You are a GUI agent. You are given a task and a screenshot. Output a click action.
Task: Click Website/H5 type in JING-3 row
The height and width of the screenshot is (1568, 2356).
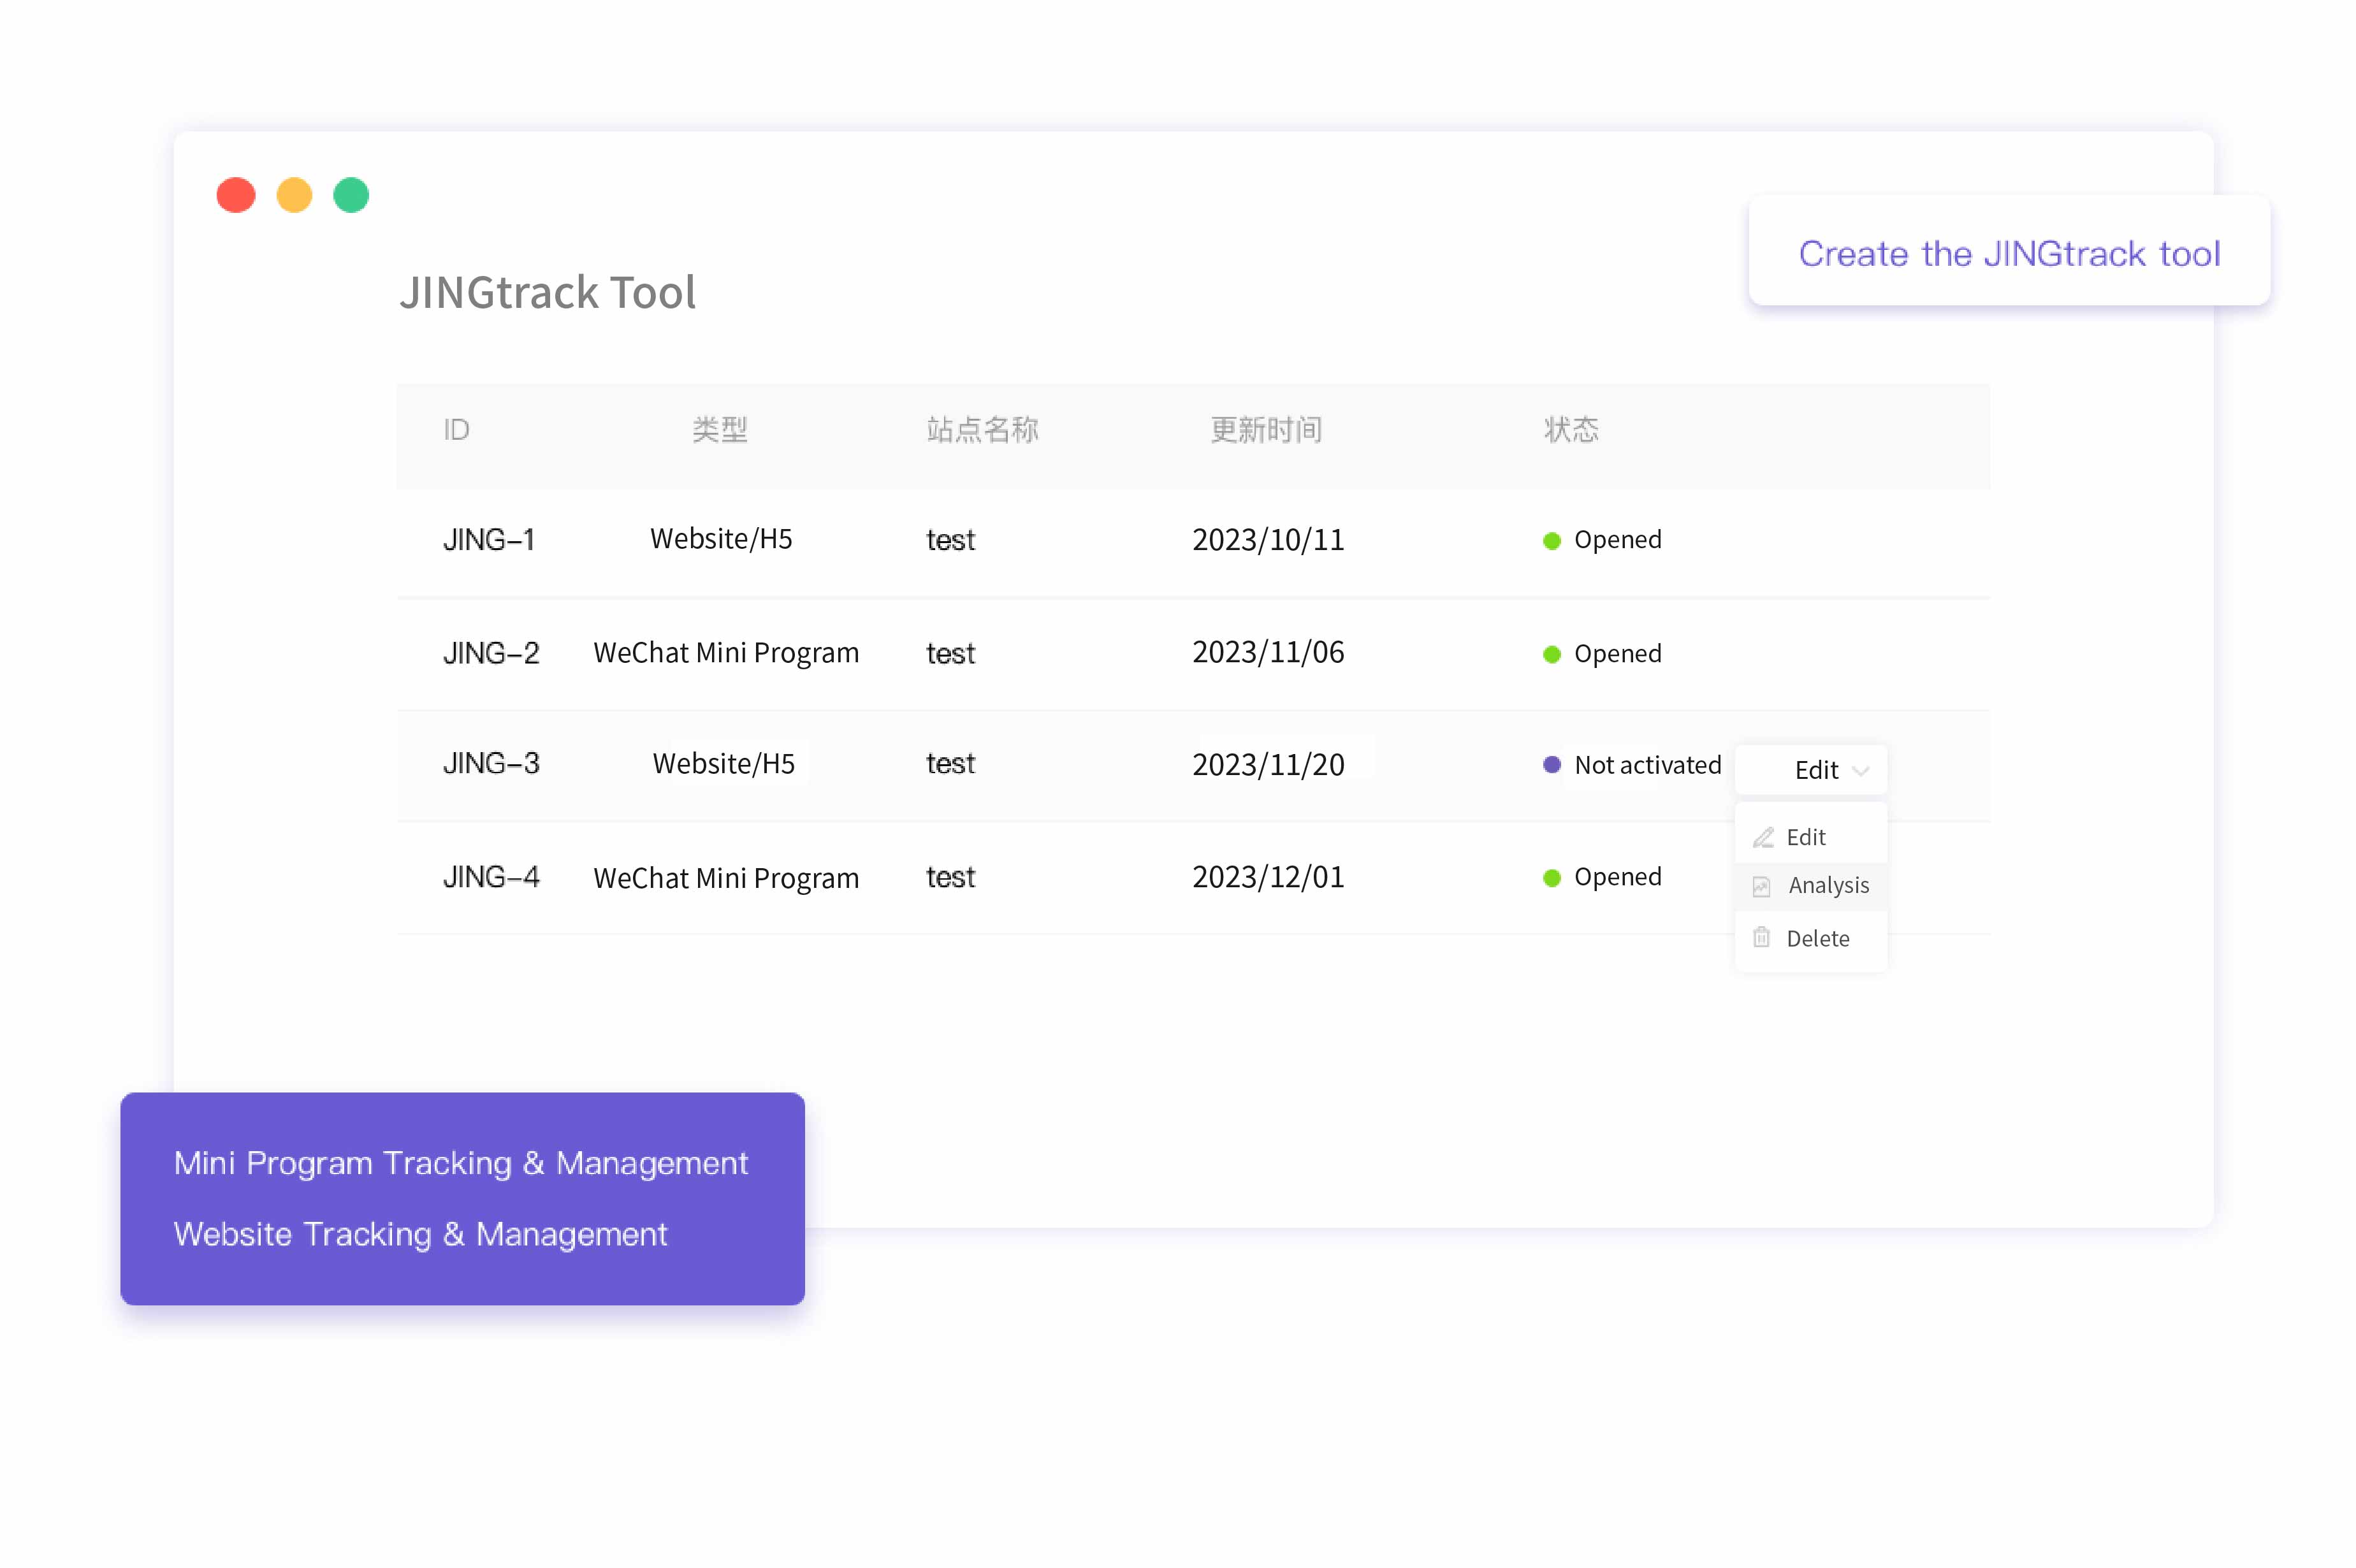coord(723,764)
